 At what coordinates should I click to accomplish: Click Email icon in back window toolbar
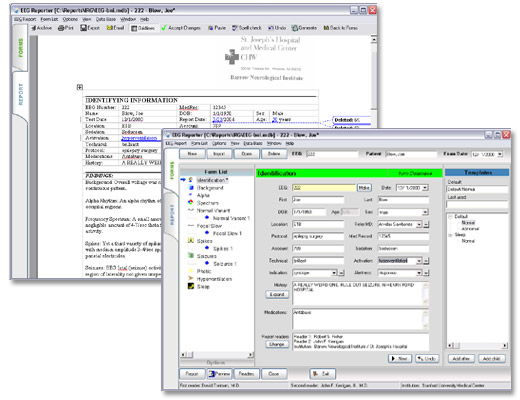point(109,28)
